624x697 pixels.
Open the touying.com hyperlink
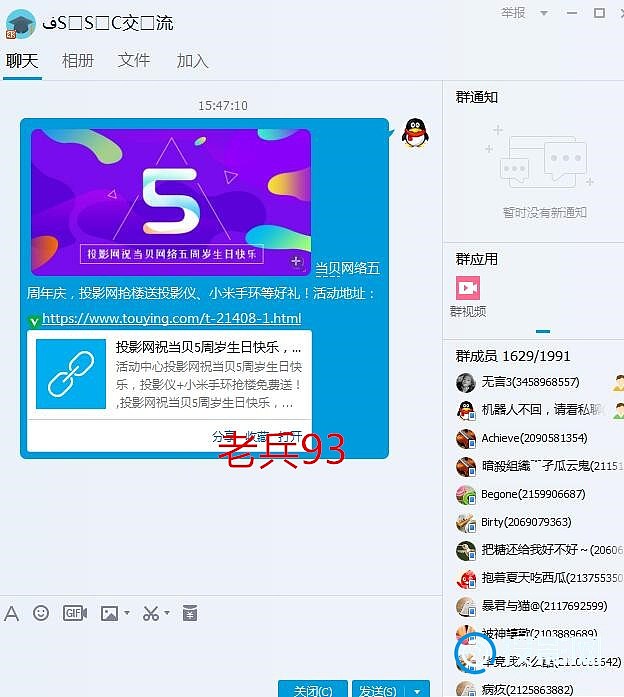coord(172,318)
